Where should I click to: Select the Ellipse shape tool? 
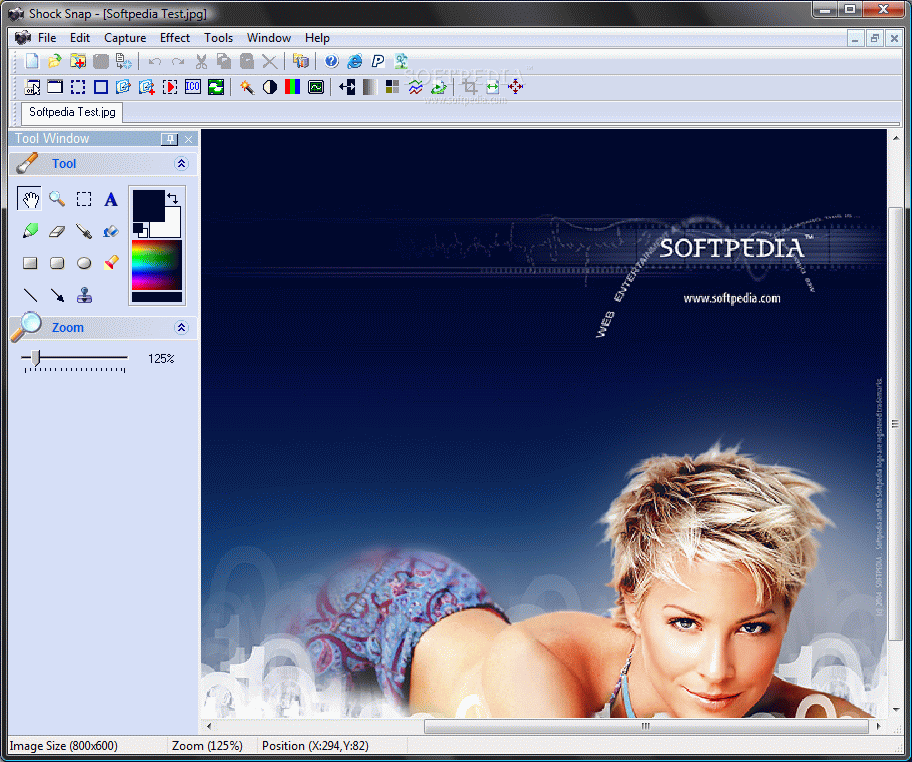84,264
